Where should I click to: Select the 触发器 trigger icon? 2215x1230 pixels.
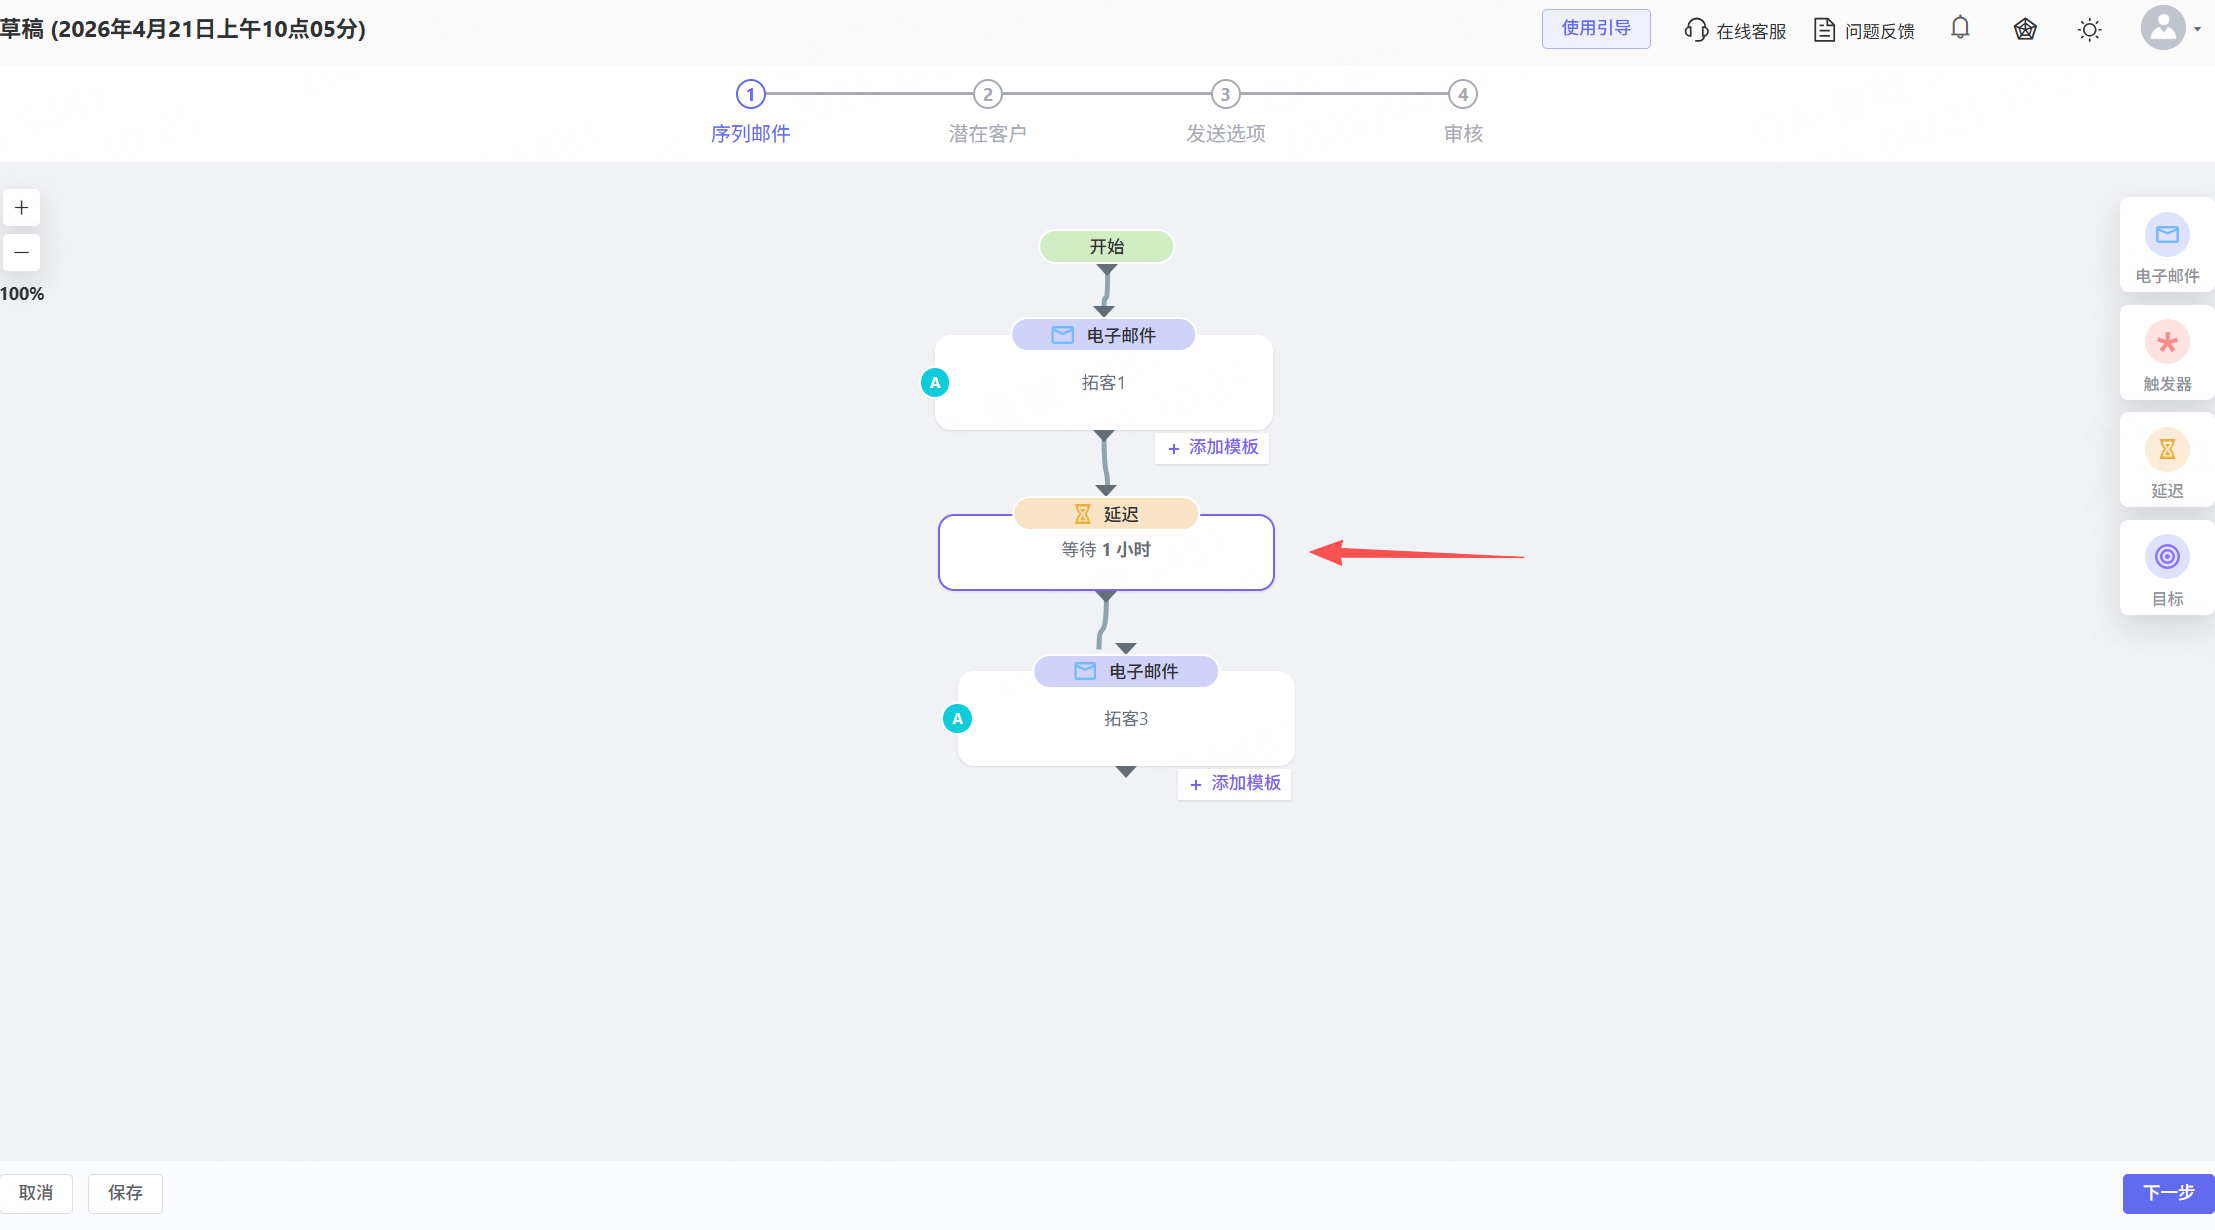(2166, 343)
